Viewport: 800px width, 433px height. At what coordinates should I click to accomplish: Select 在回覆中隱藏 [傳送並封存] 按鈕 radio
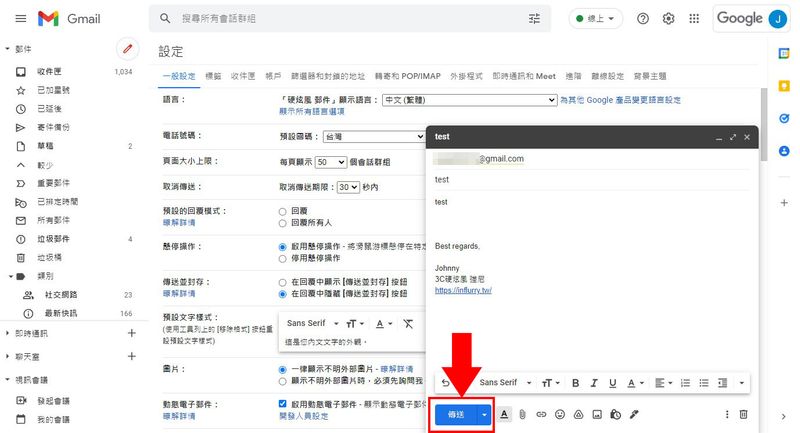pyautogui.click(x=282, y=294)
